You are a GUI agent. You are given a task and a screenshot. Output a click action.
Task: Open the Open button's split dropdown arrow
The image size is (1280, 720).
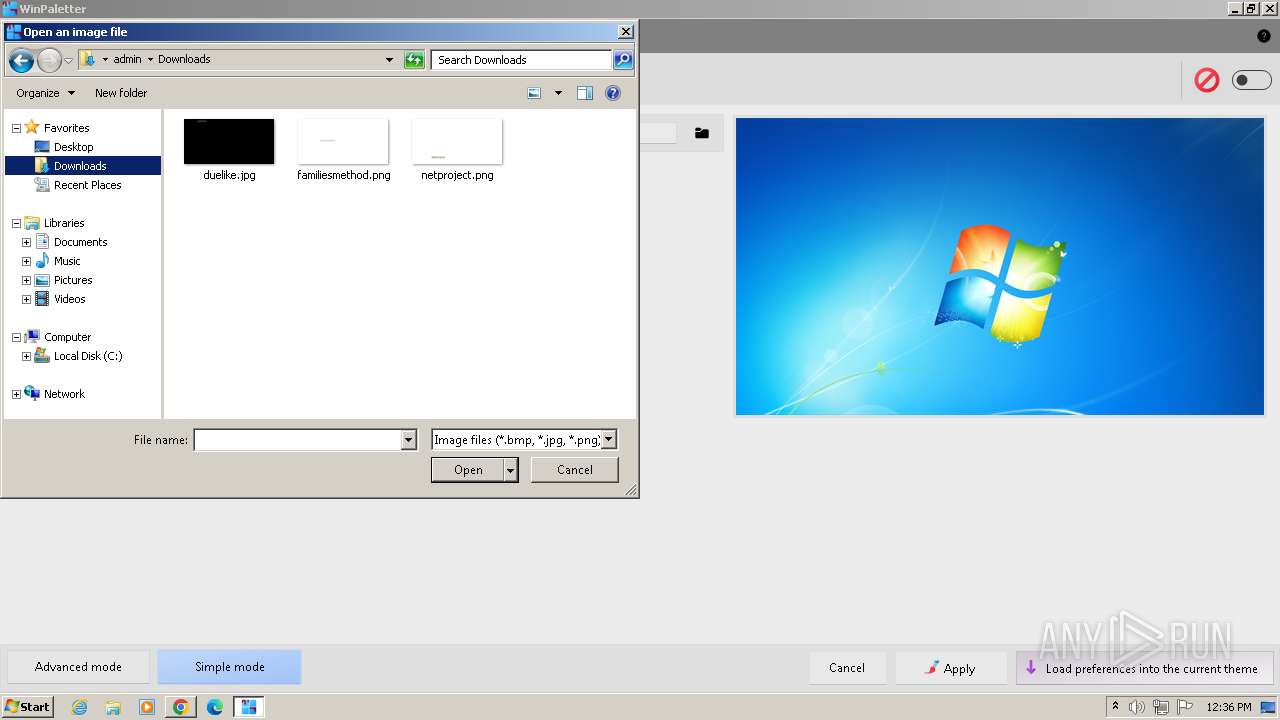tap(511, 470)
